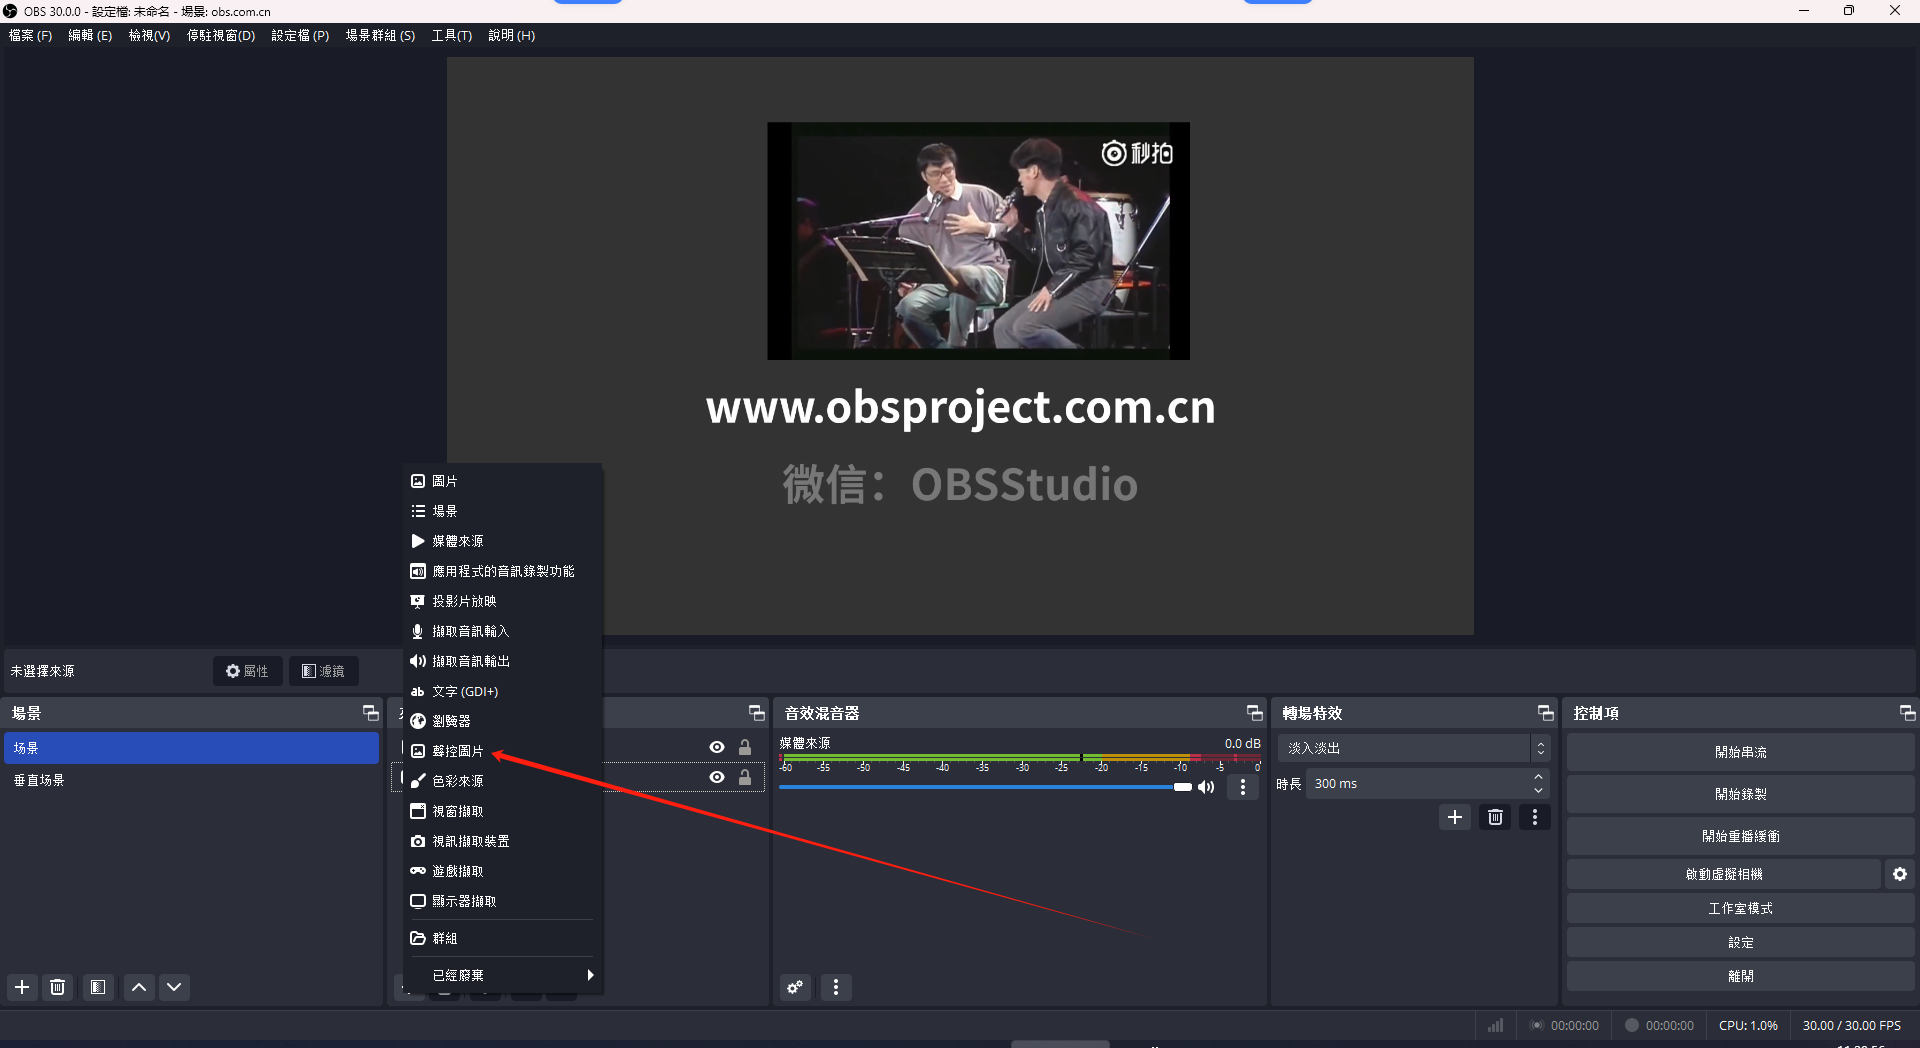Float the sources dock panel
The height and width of the screenshot is (1048, 1920).
pyautogui.click(x=756, y=713)
